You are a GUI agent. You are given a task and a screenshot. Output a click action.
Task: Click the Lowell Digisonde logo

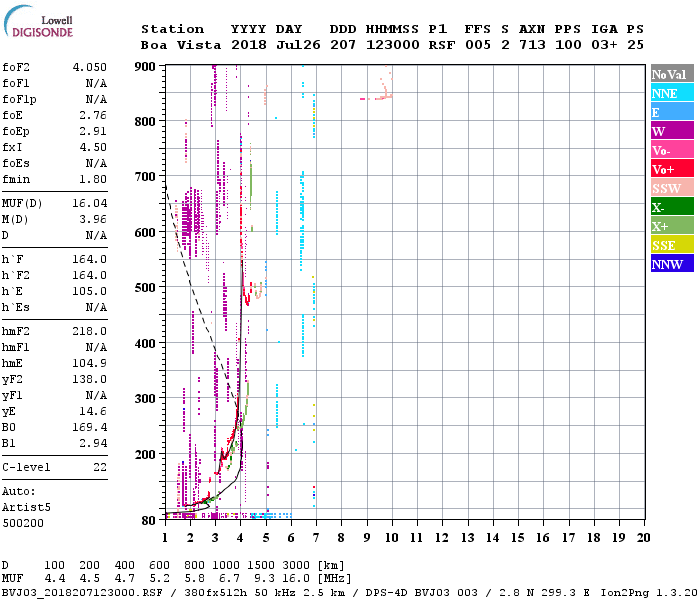[x=38, y=22]
